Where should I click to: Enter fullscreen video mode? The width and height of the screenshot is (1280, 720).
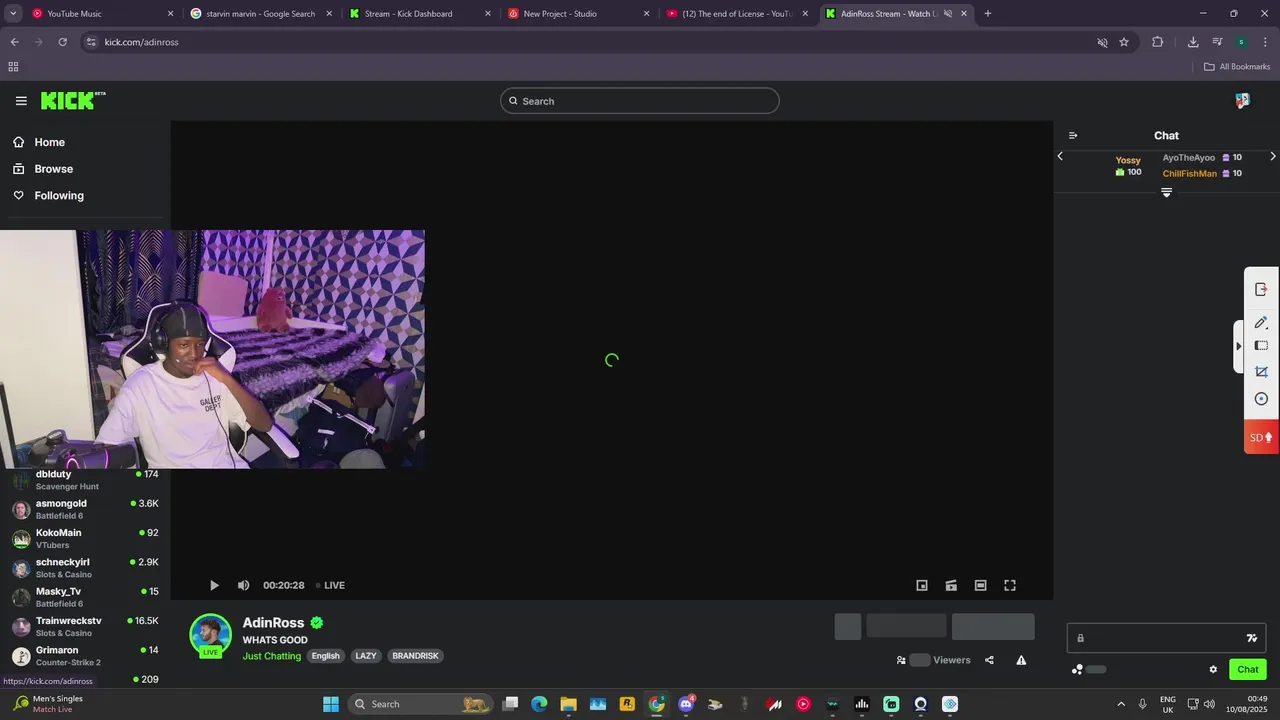[x=1010, y=585]
